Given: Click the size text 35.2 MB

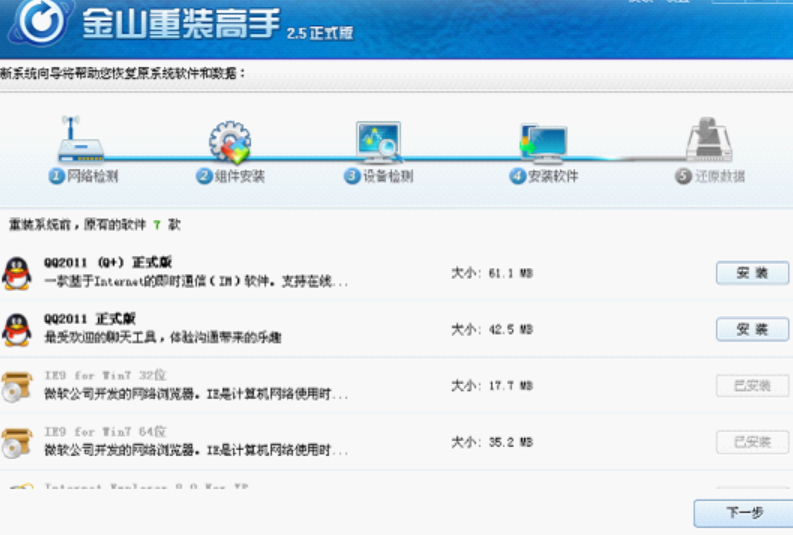Looking at the screenshot, I should [510, 442].
